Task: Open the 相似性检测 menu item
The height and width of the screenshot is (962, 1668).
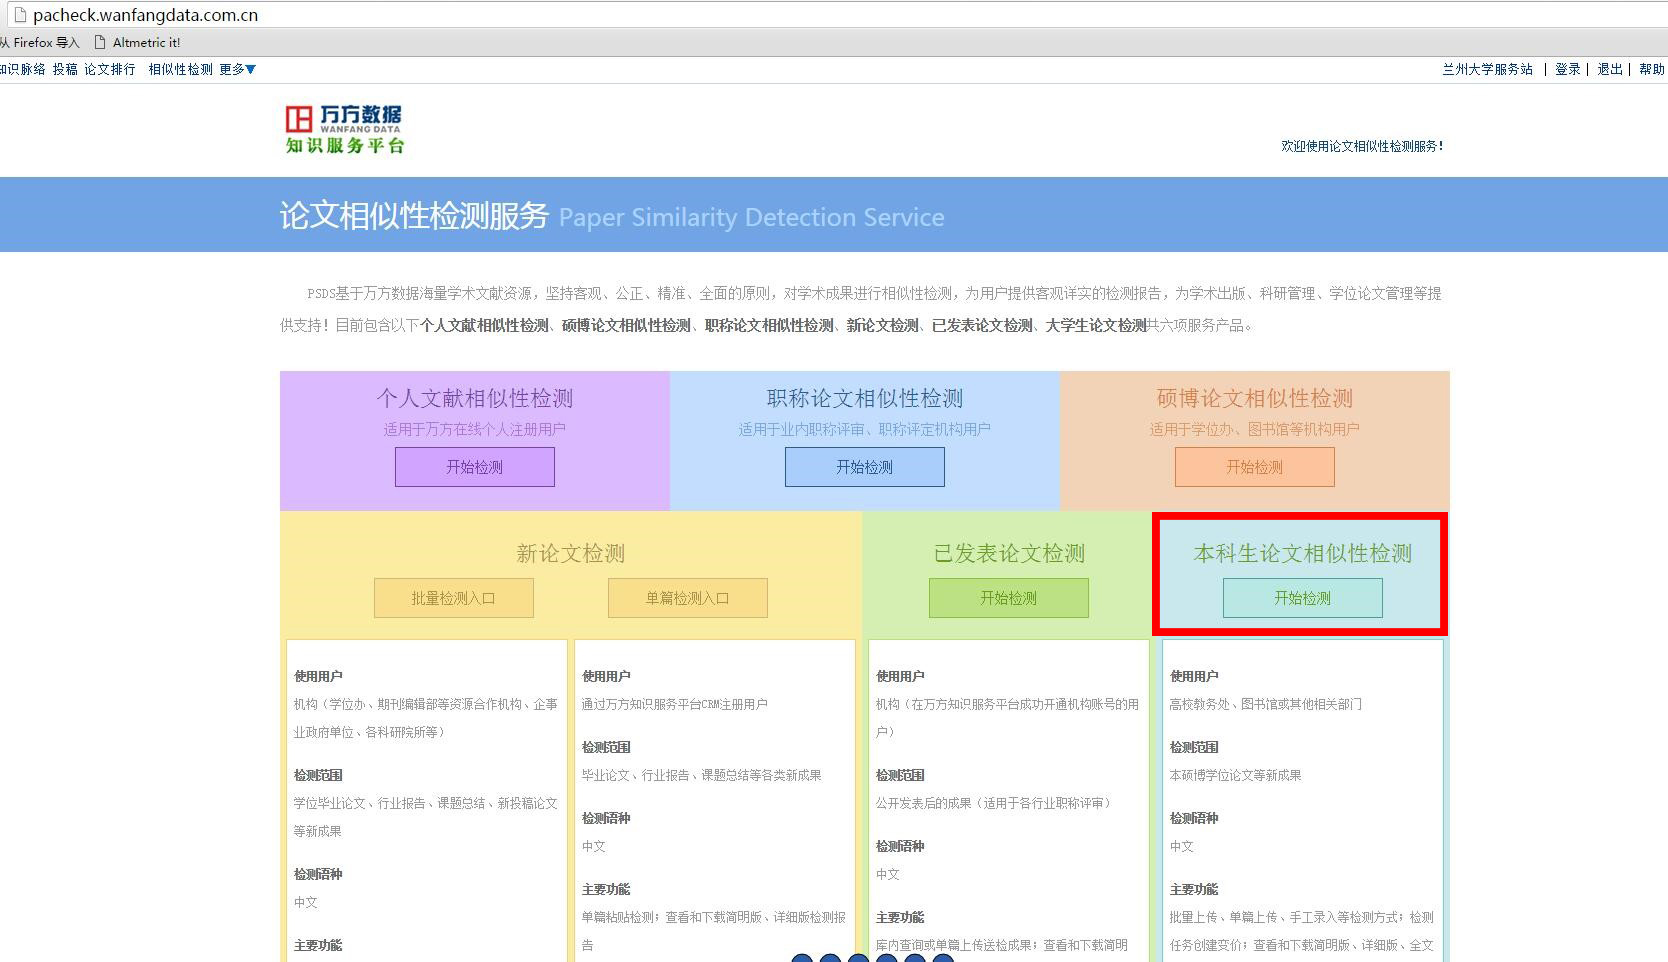Action: coord(180,69)
